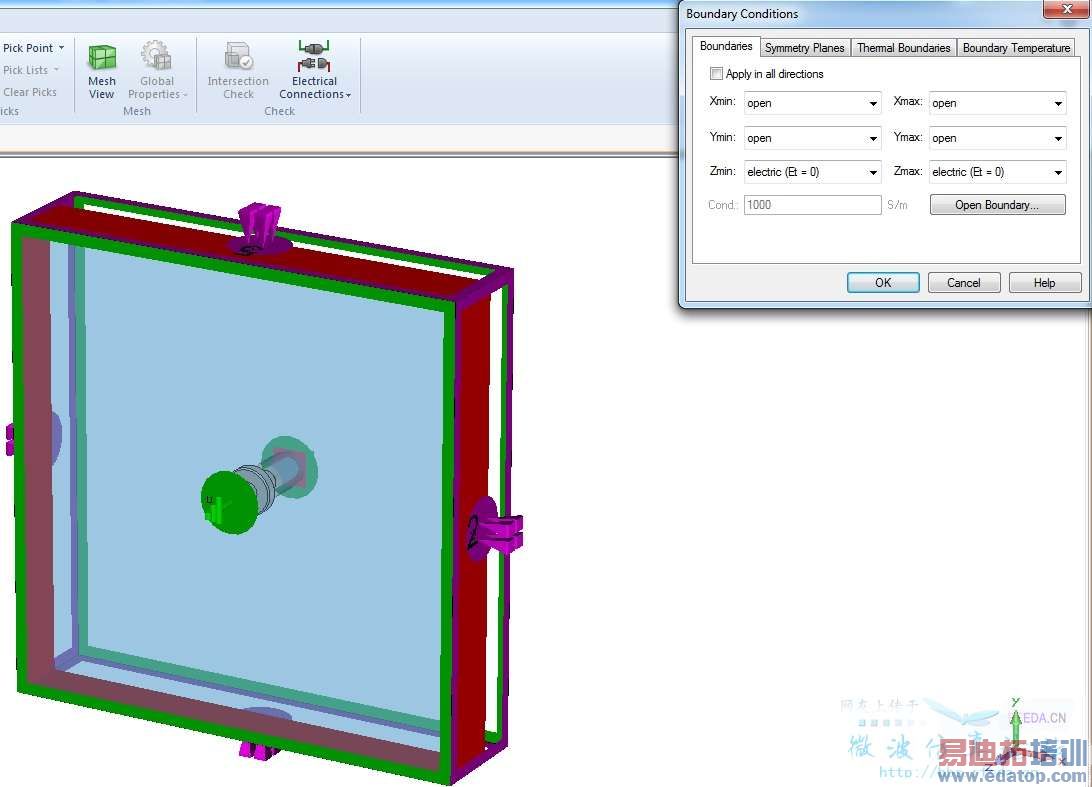Open Global Properties mesh settings
1092x787 pixels.
(x=157, y=72)
